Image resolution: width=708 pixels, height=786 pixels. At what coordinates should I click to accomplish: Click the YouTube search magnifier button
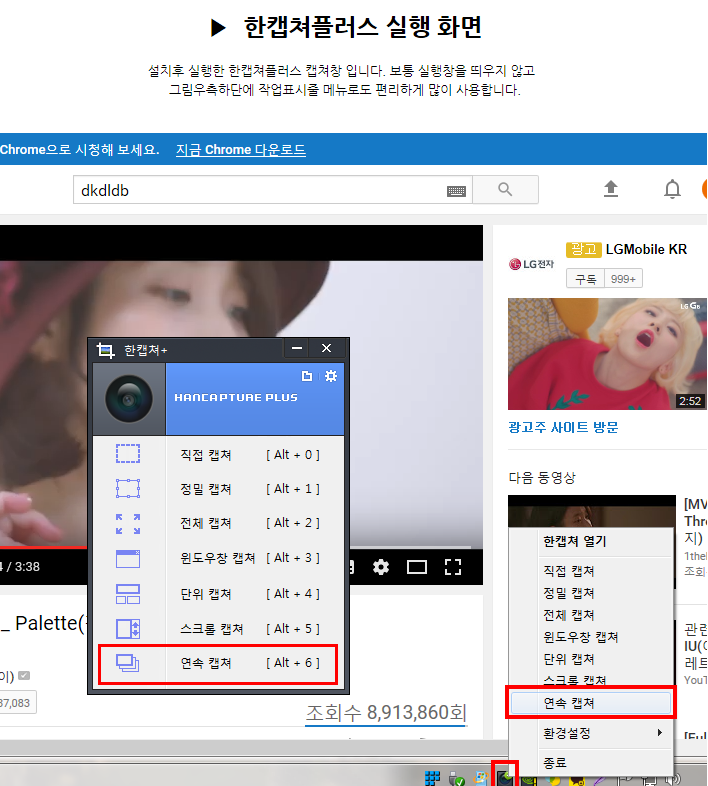(x=505, y=189)
